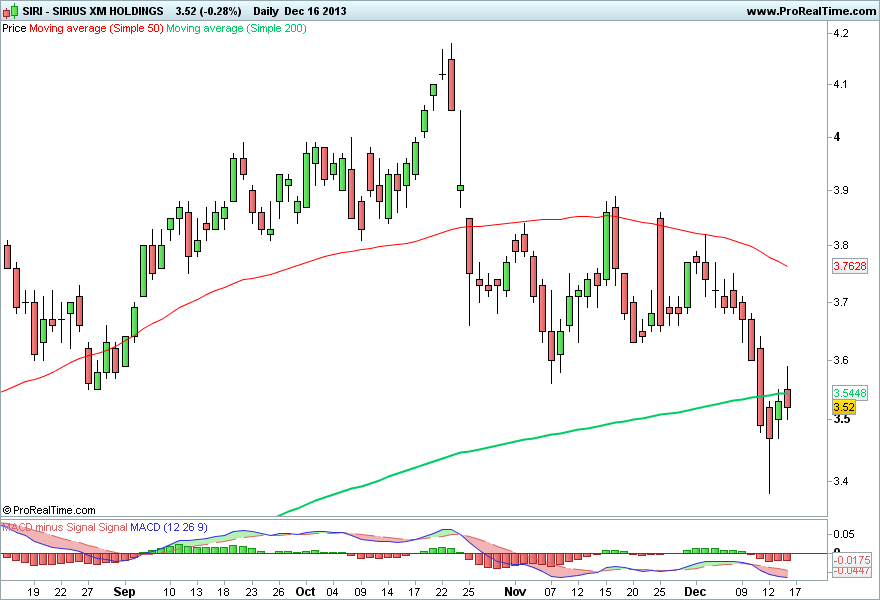Select the Moving average (Simple 50) legend
880x600 pixels.
(96, 28)
